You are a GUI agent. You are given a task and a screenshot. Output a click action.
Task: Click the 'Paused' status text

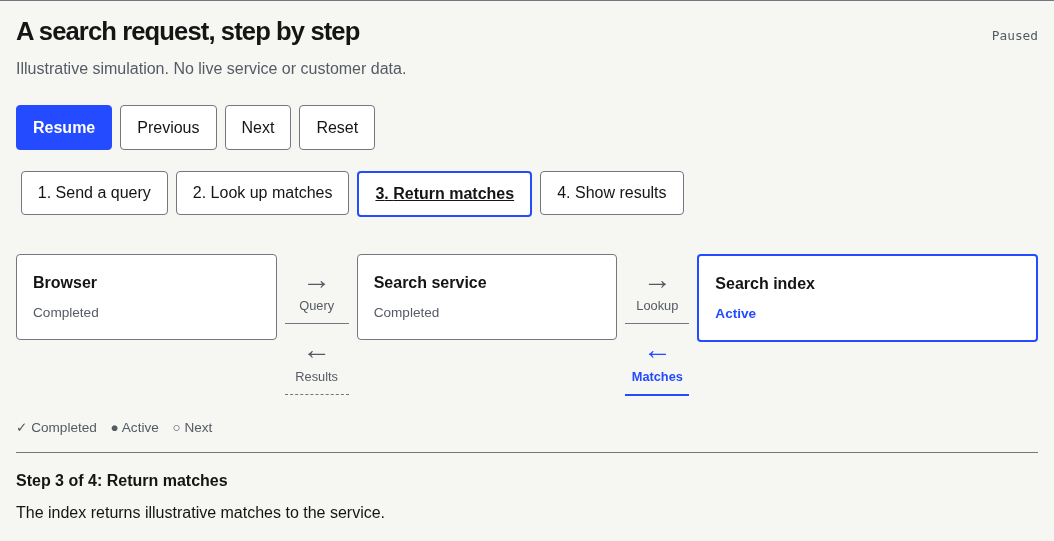pyautogui.click(x=1014, y=36)
